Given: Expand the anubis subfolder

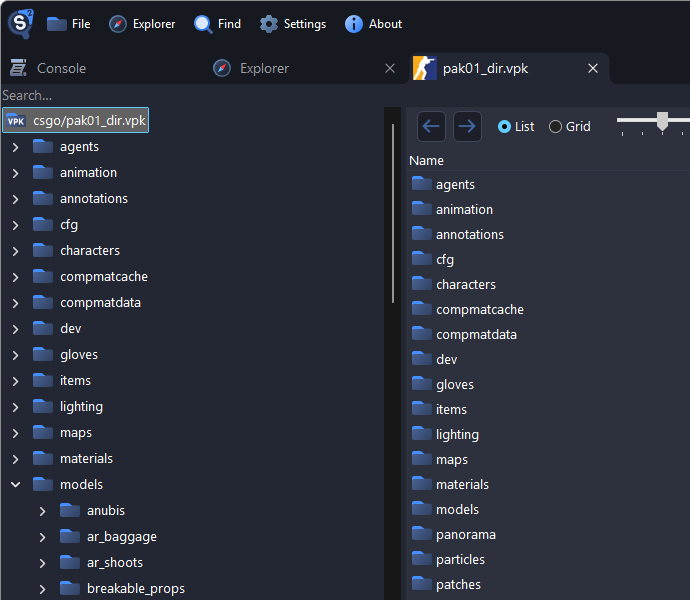Looking at the screenshot, I should click(42, 511).
